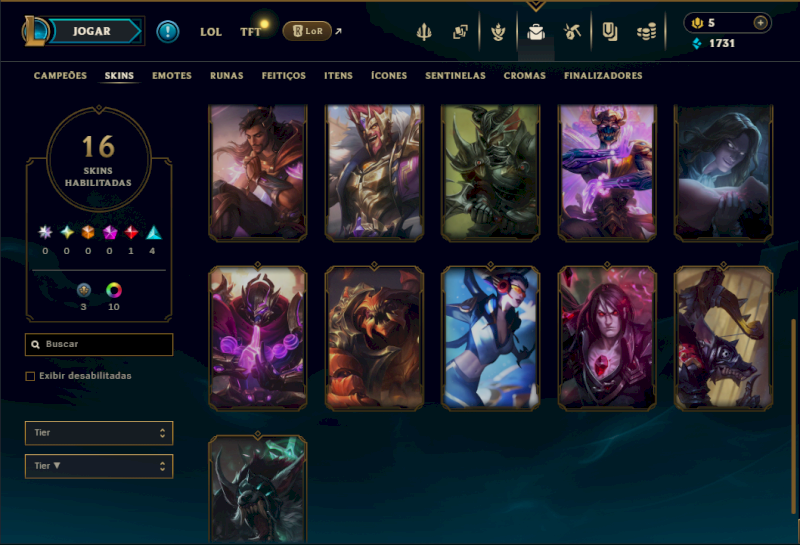Add RP with the plus icon

point(760,23)
